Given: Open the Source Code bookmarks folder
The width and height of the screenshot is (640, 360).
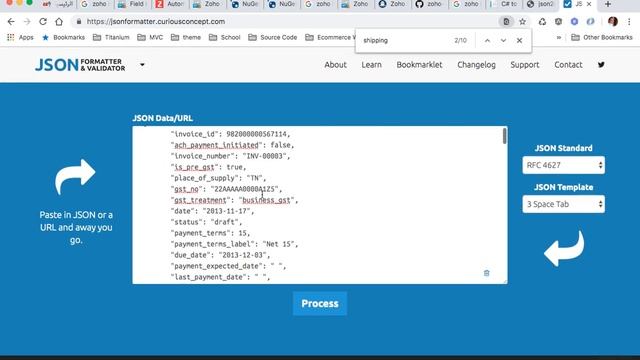Looking at the screenshot, I should (x=273, y=38).
